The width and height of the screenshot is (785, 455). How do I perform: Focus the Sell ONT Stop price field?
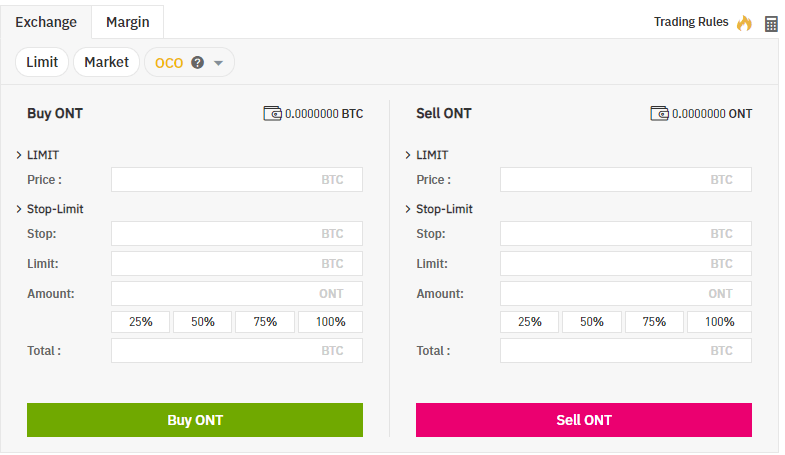[x=625, y=234]
